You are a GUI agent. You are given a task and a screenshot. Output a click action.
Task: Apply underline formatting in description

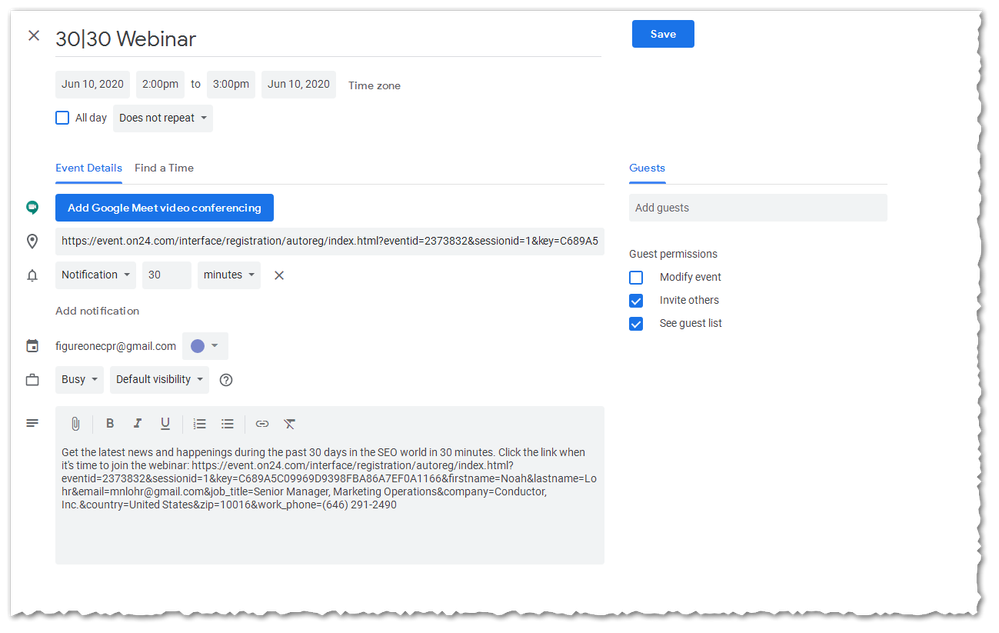click(165, 424)
